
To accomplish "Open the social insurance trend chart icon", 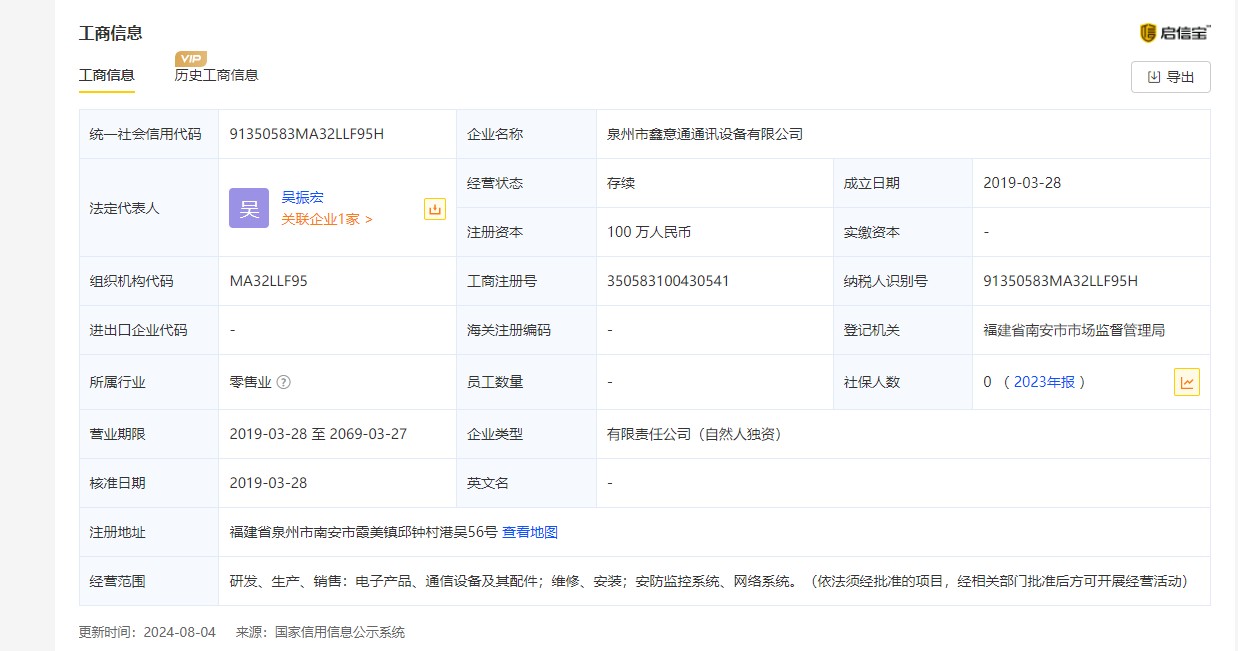I will pos(1187,382).
